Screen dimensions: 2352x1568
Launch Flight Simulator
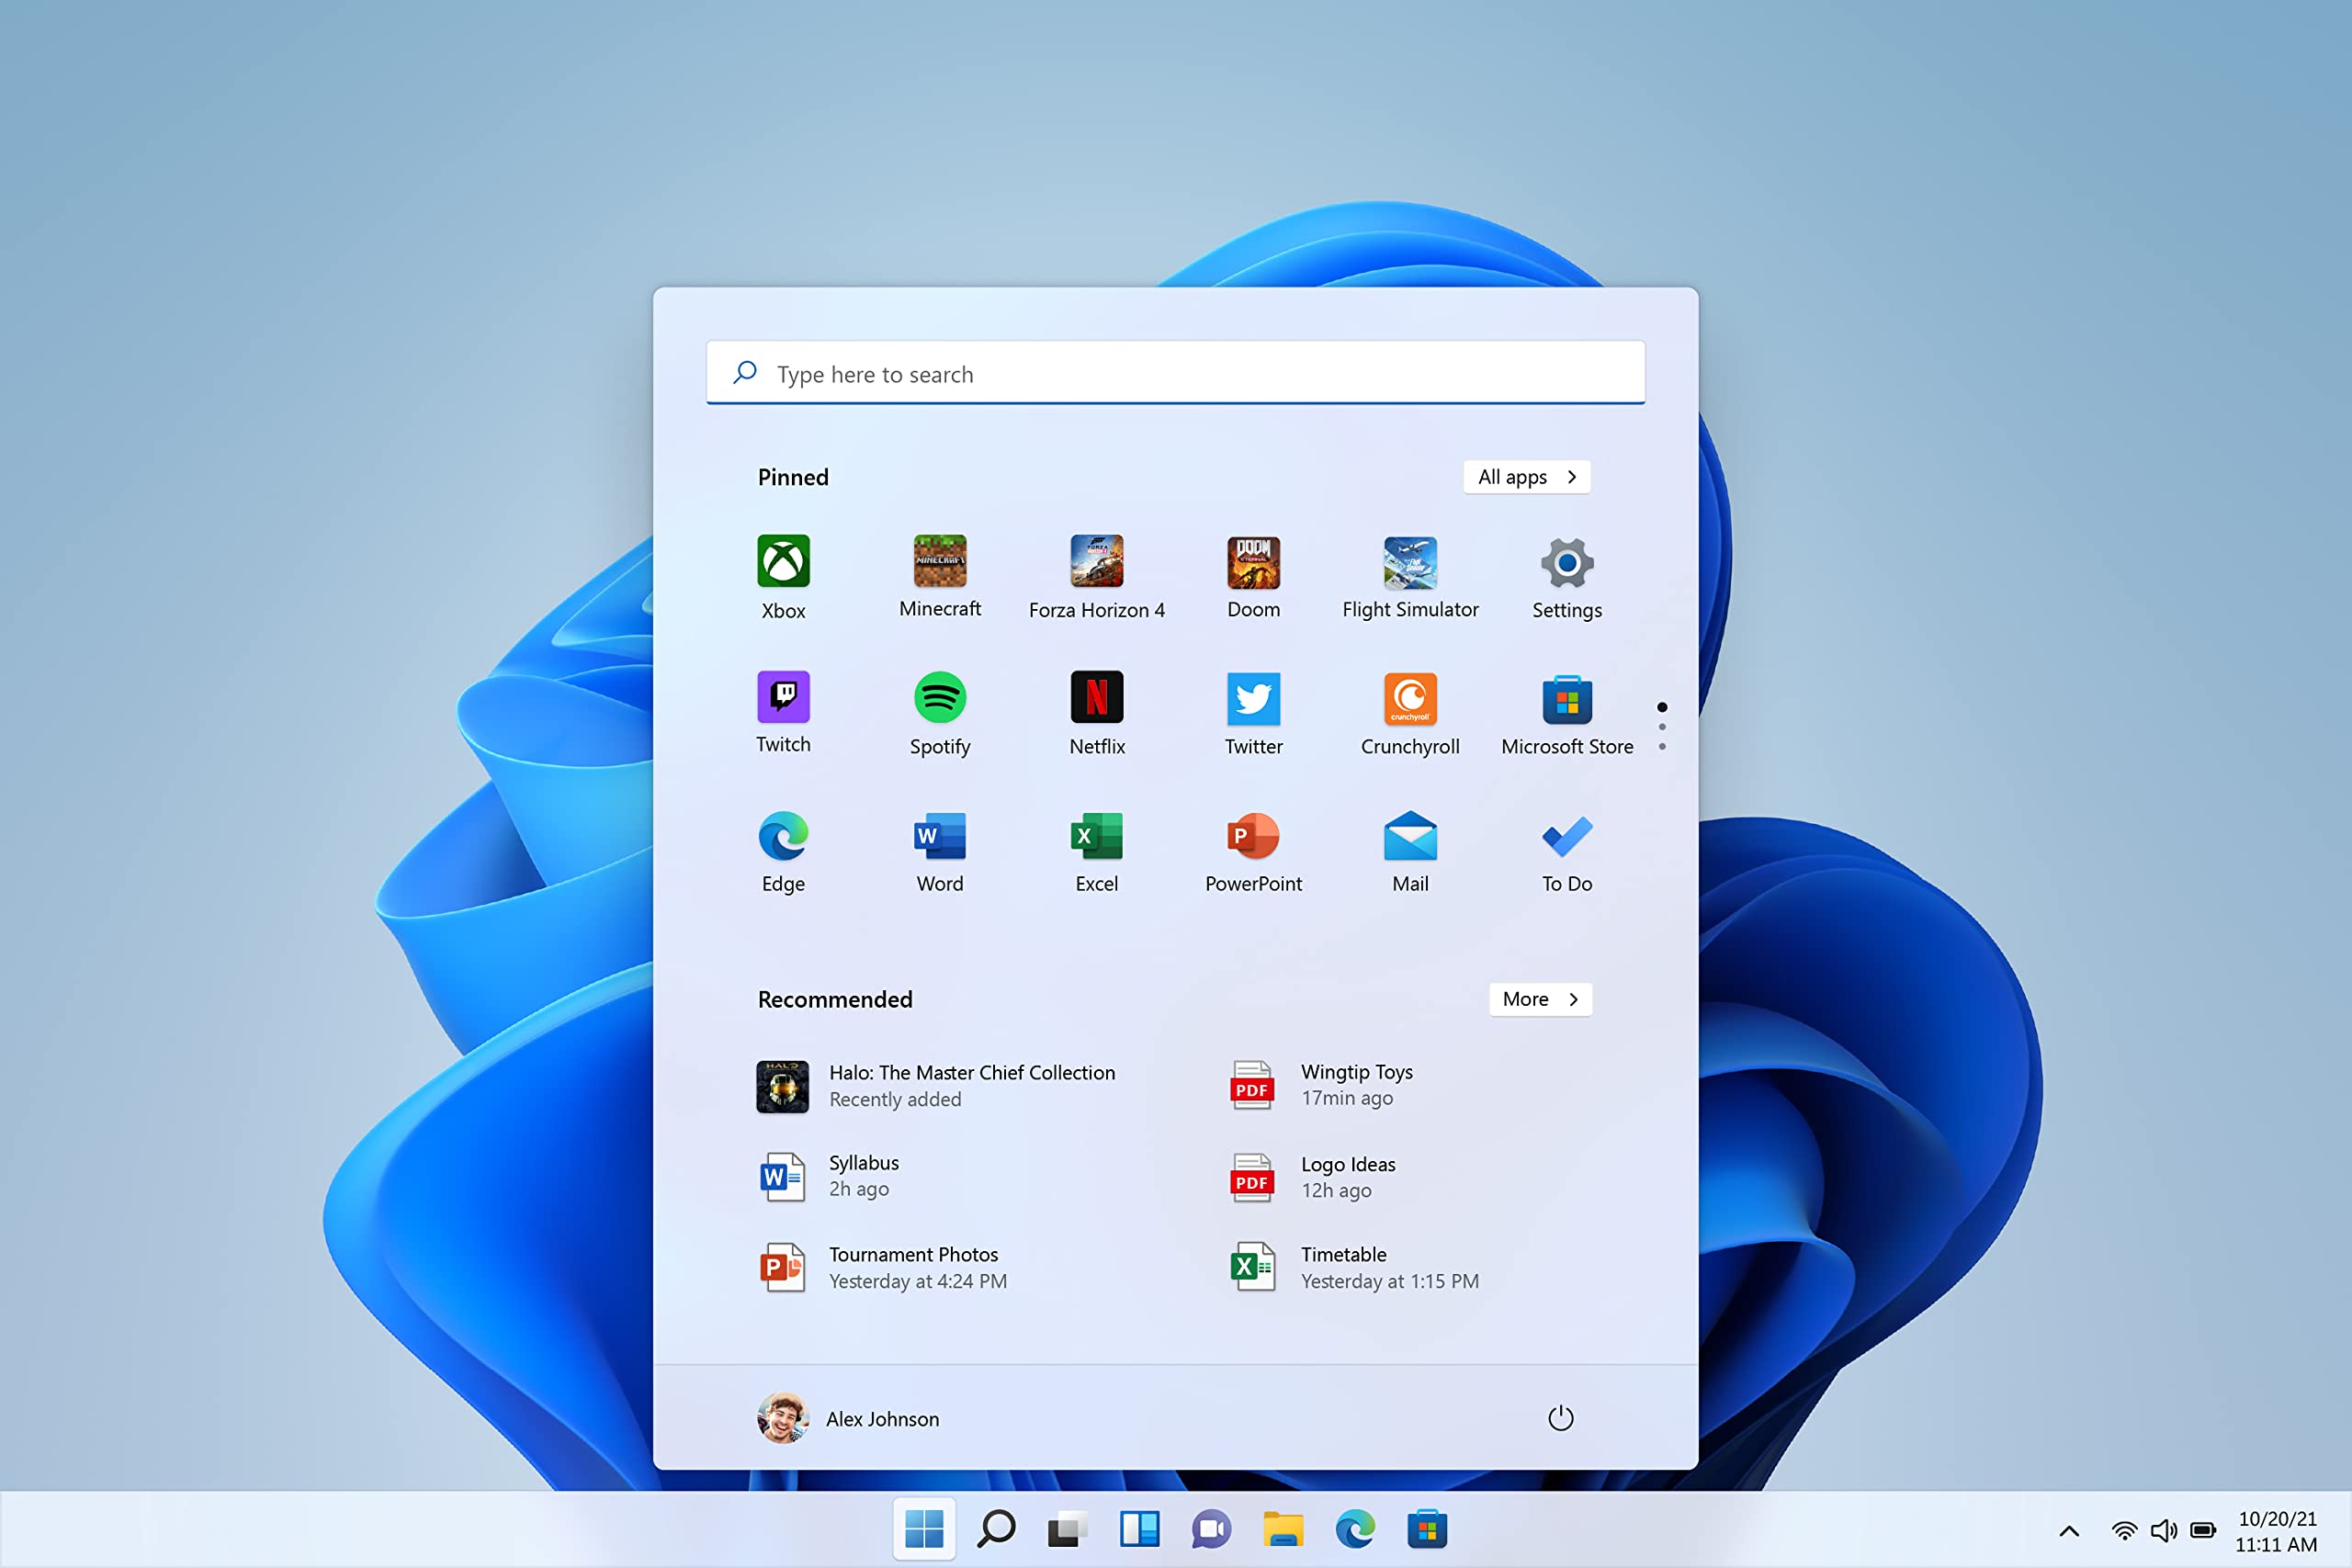pos(1410,563)
